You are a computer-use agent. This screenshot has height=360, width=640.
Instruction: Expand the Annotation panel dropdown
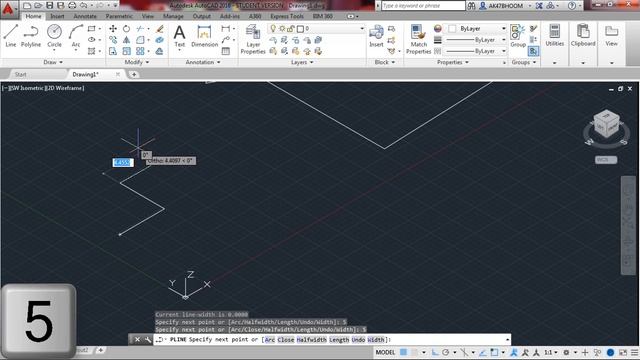tap(203, 62)
